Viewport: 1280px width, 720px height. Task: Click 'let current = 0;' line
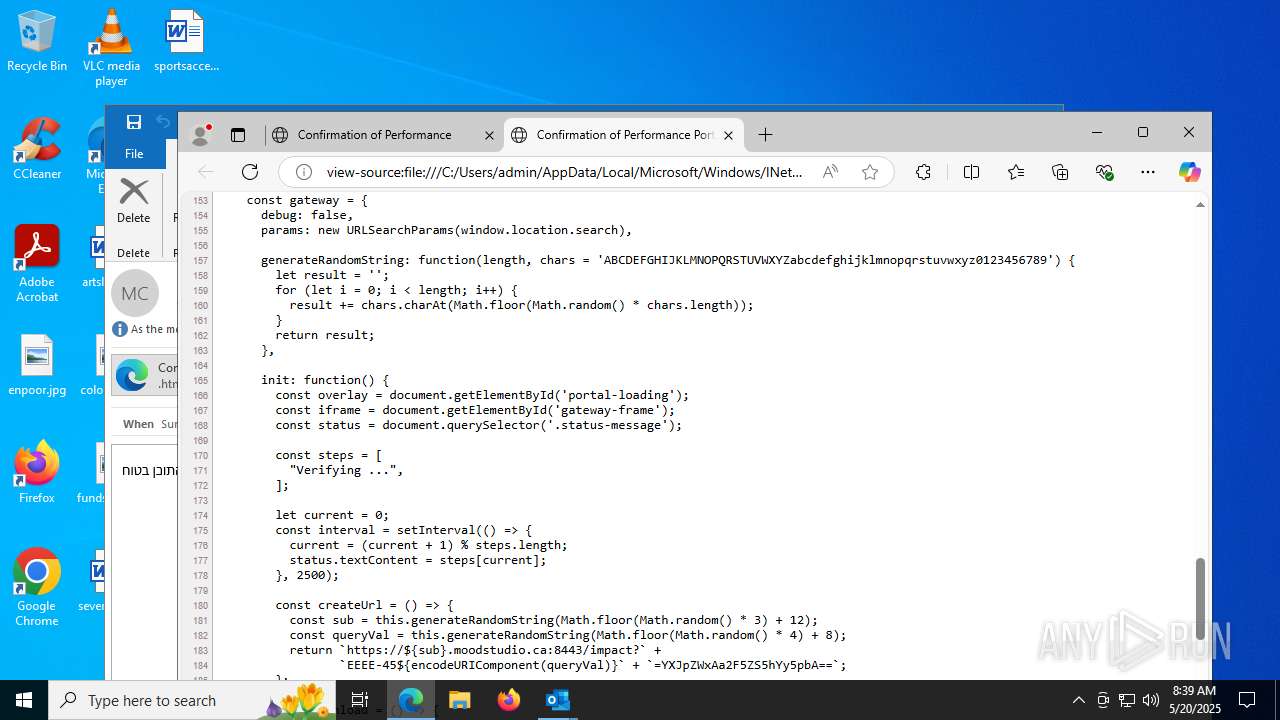pos(332,515)
